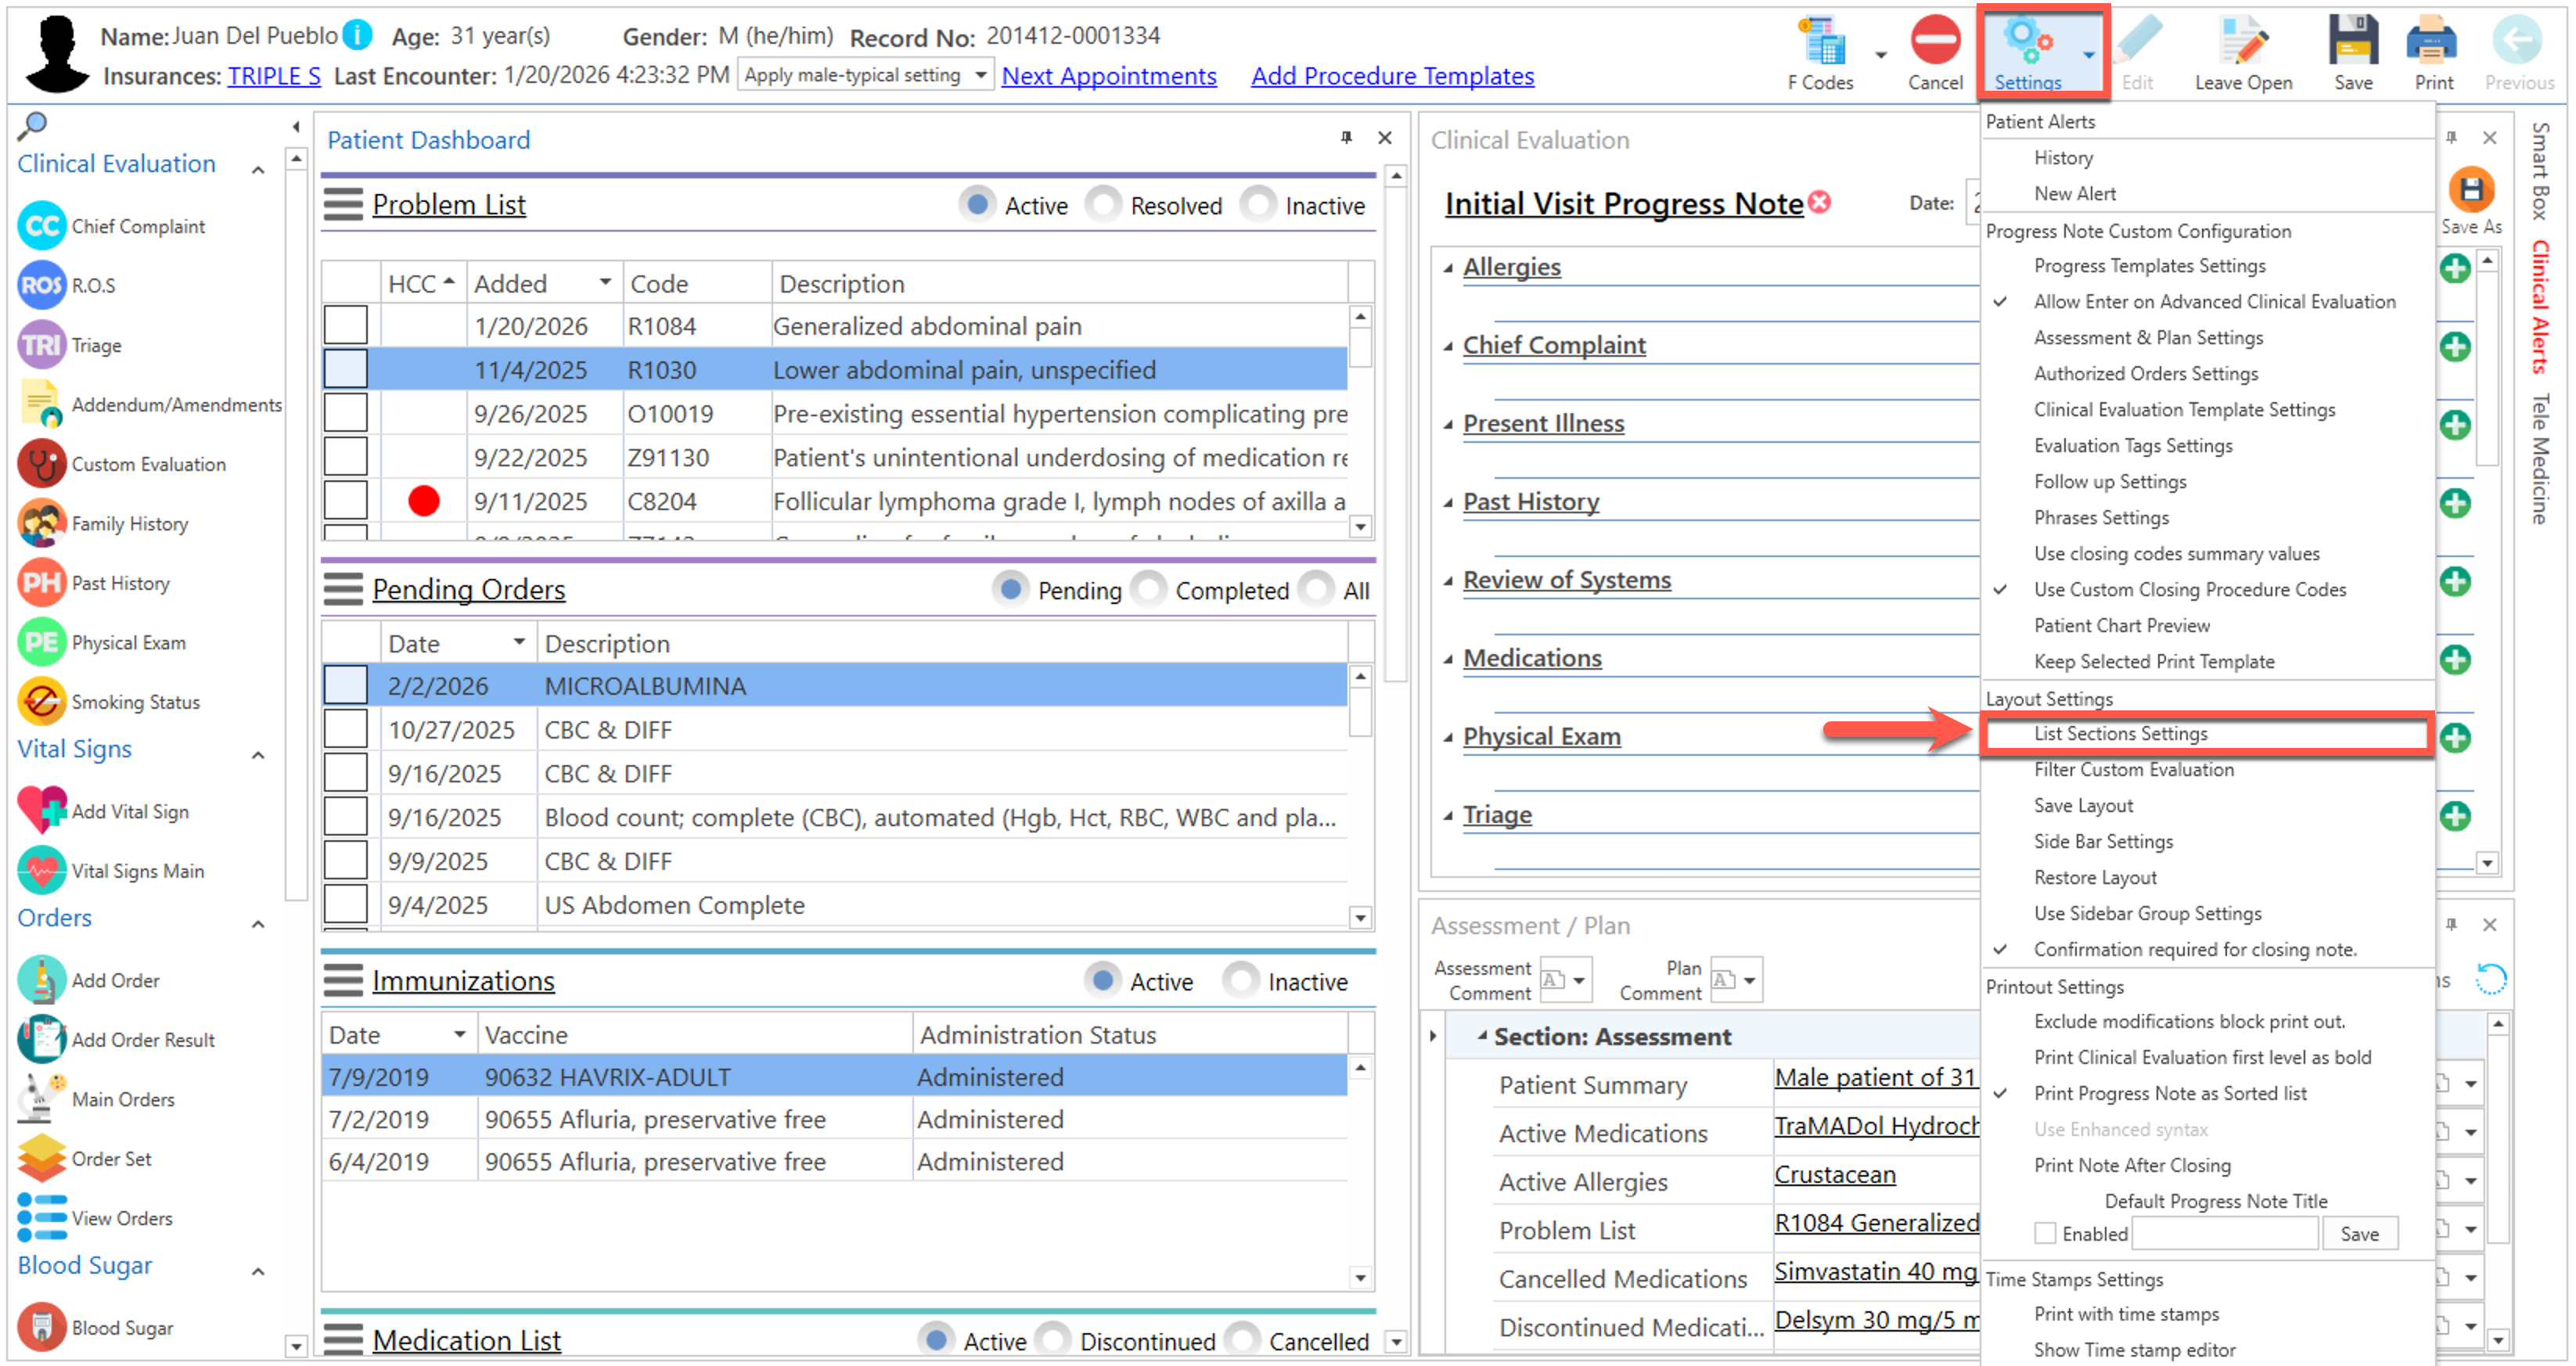Select the Resolved radio in Problem List

click(x=1104, y=205)
